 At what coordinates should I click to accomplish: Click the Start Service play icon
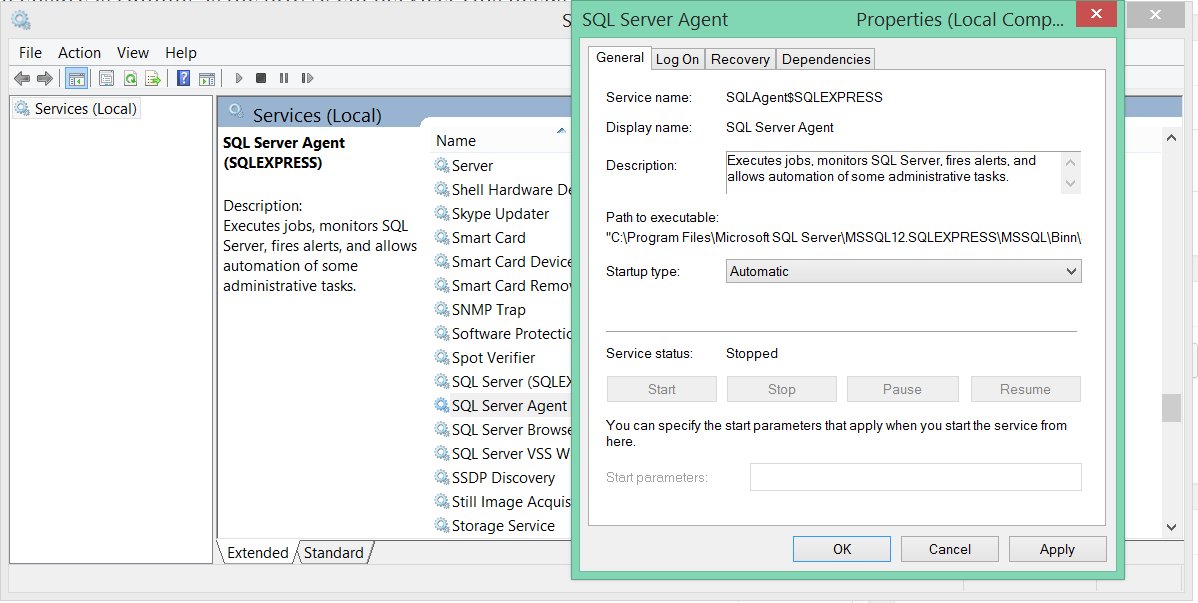click(239, 78)
